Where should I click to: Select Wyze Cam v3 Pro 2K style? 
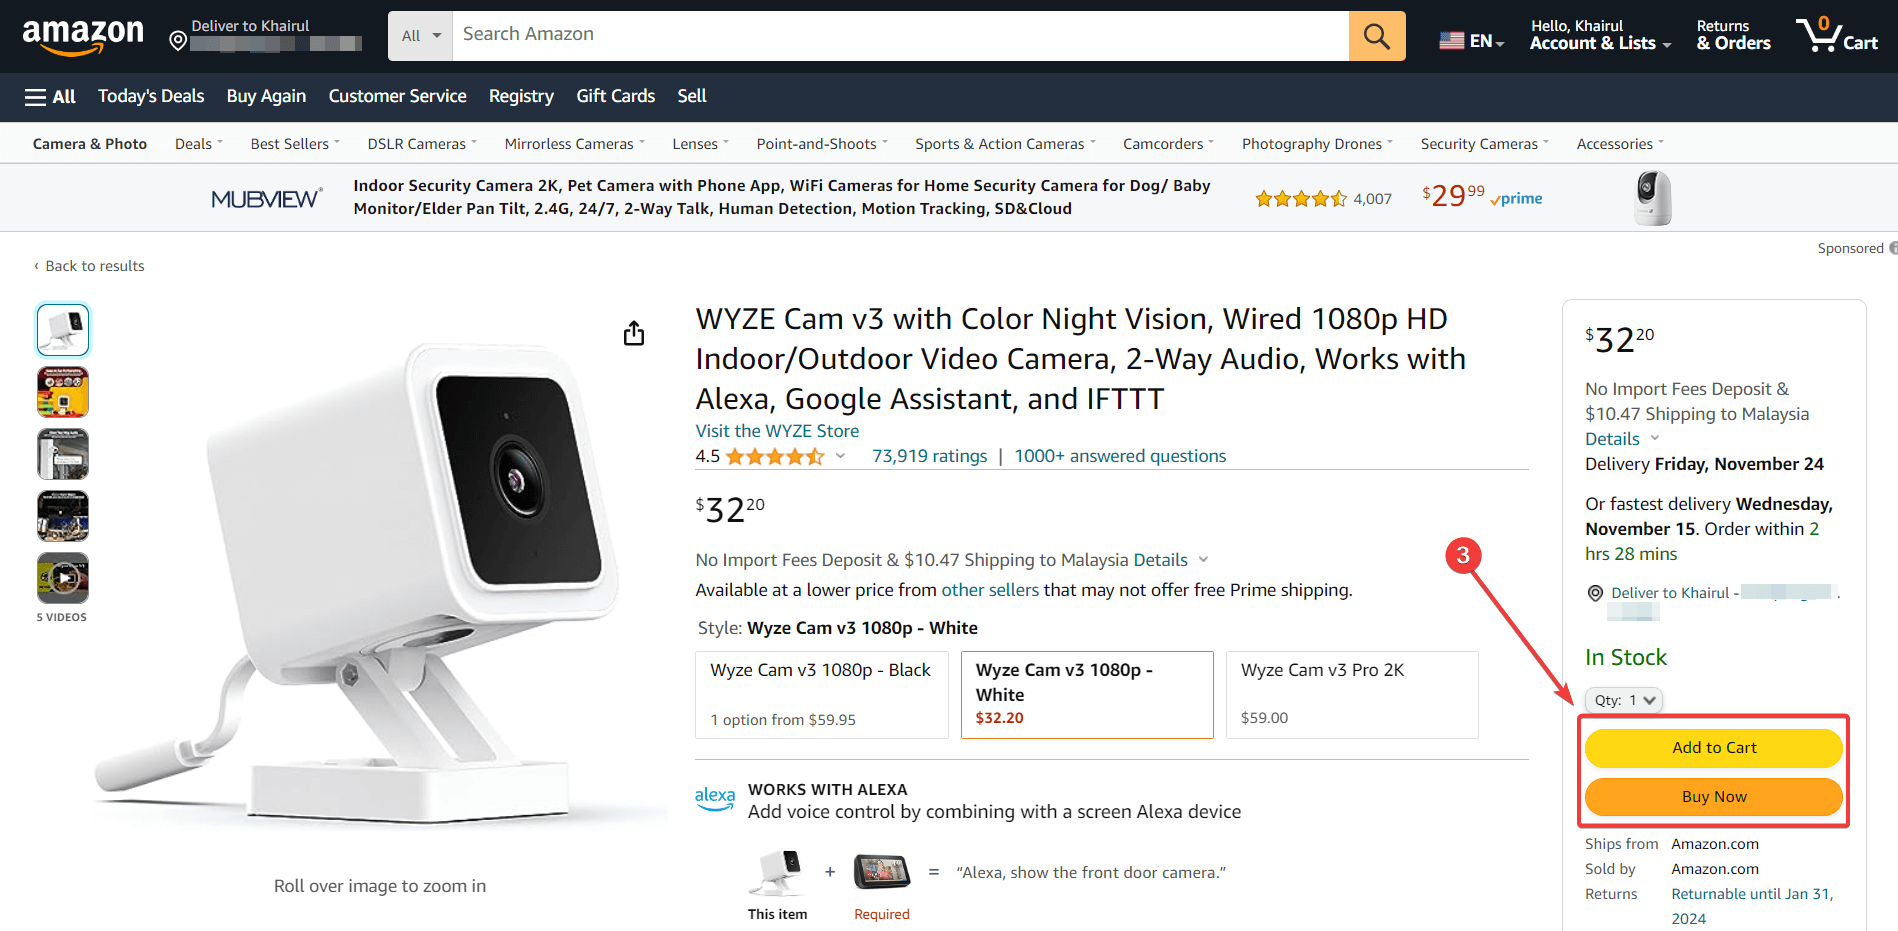click(x=1351, y=694)
